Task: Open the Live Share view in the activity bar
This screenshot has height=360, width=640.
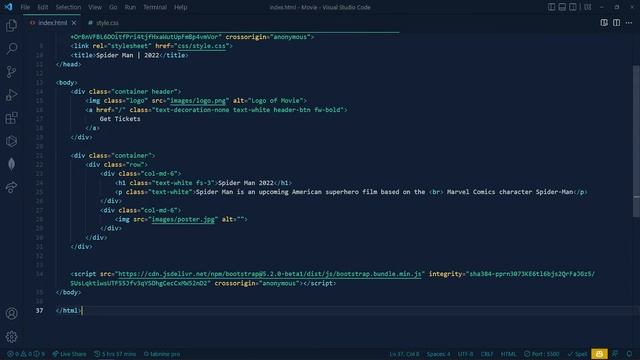Action: [11, 187]
